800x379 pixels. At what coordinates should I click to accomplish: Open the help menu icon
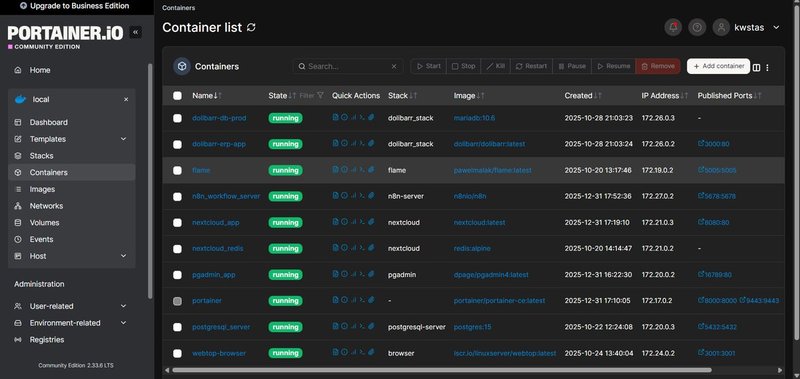coord(697,28)
